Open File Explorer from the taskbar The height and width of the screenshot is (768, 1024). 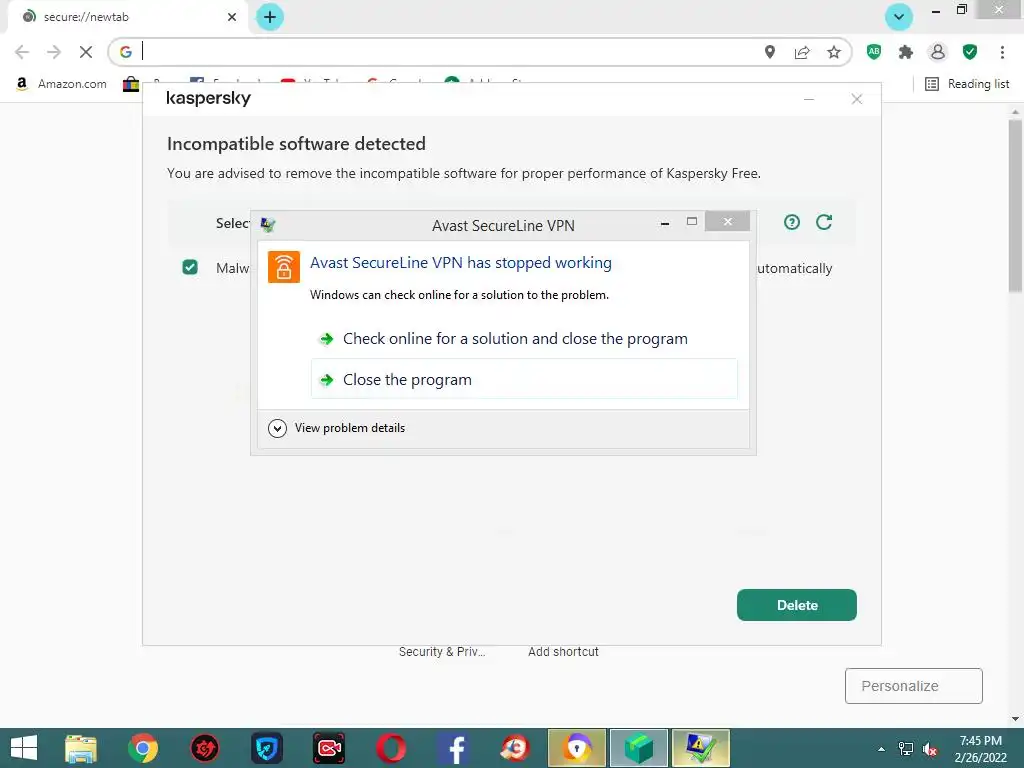(81, 748)
